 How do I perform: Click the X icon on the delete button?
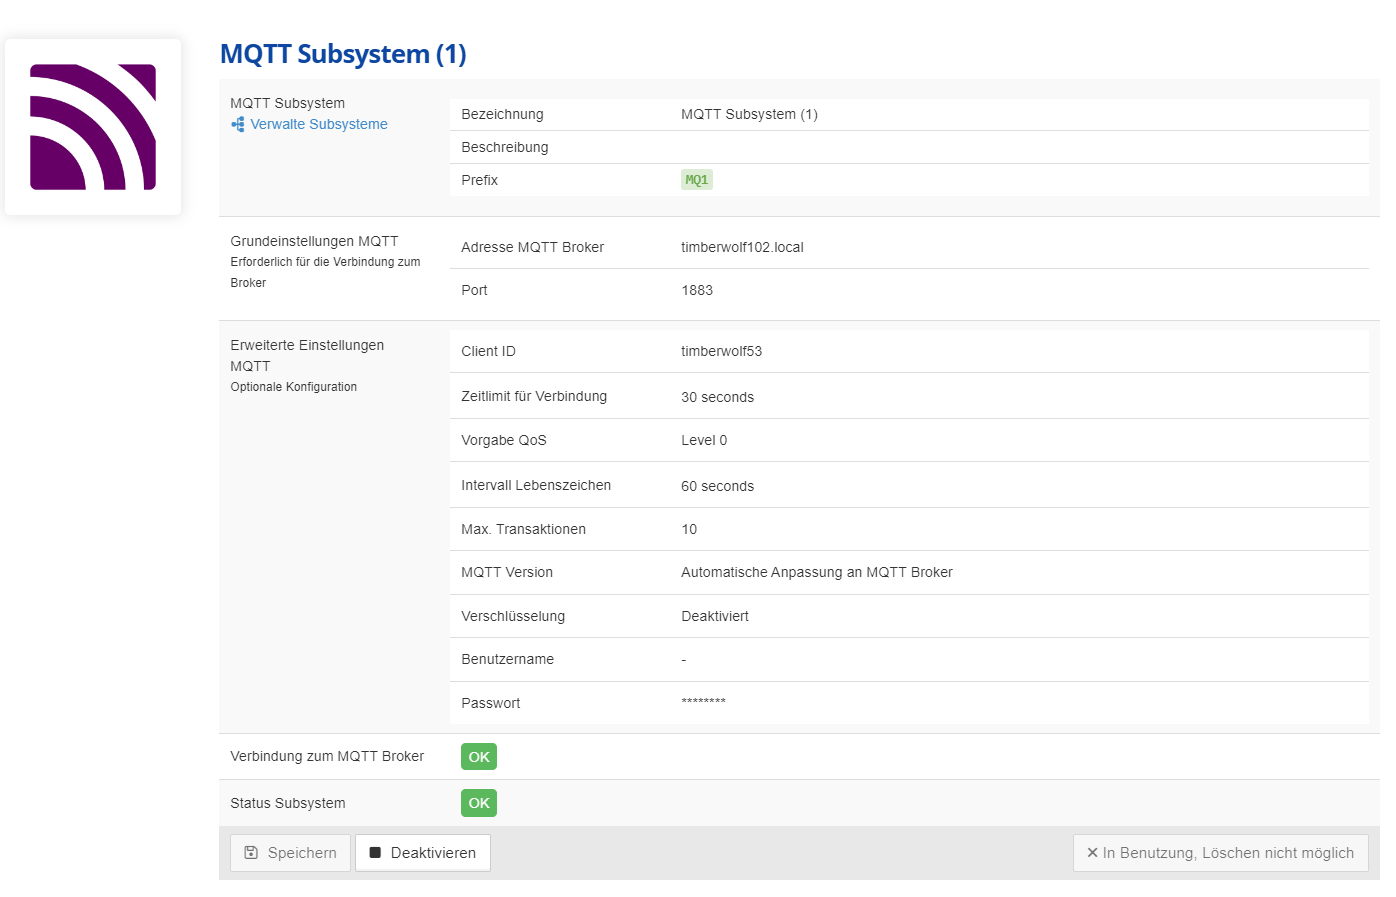pyautogui.click(x=1092, y=853)
